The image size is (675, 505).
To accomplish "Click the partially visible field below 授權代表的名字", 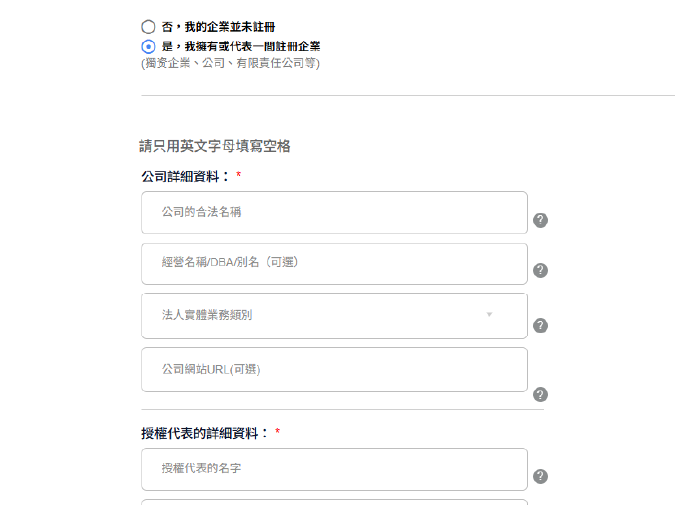I will [x=334, y=501].
